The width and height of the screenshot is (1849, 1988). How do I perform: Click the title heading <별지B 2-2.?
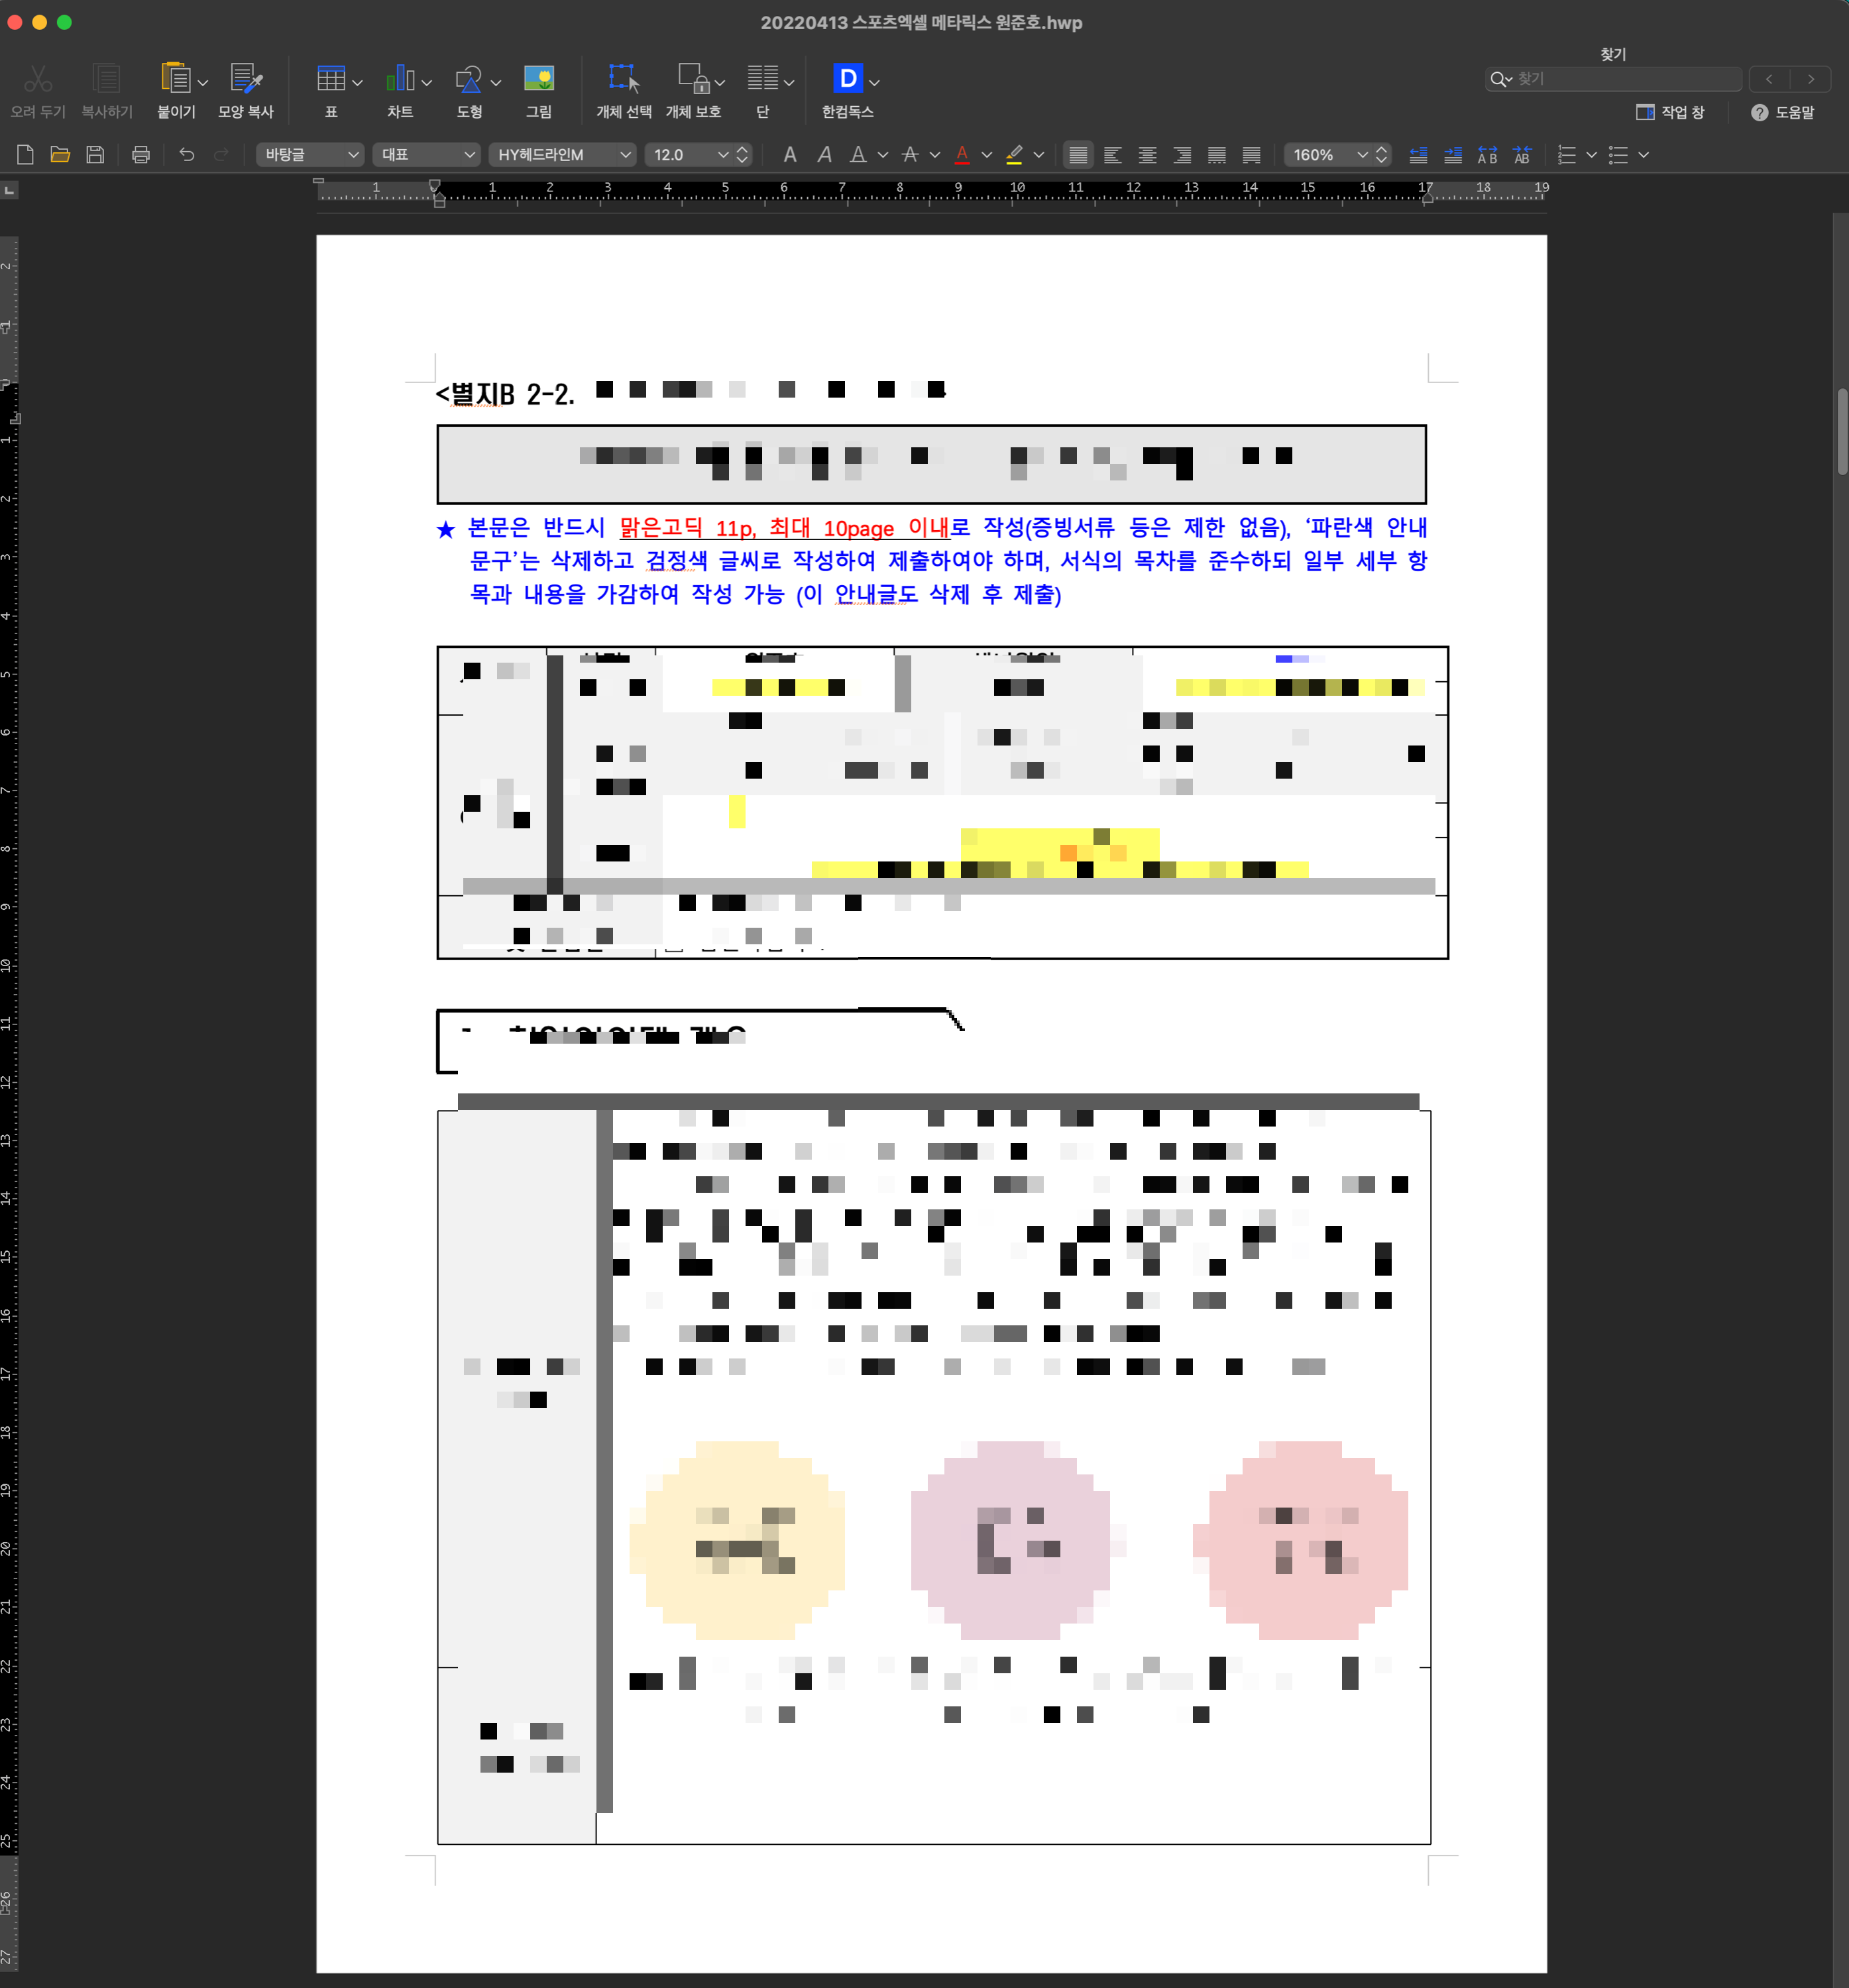[505, 393]
